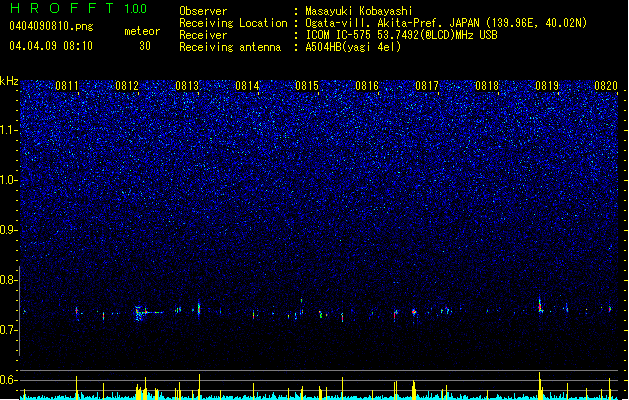The width and height of the screenshot is (629, 400).
Task: Click the long meteor echo after 0812
Action: [148, 313]
